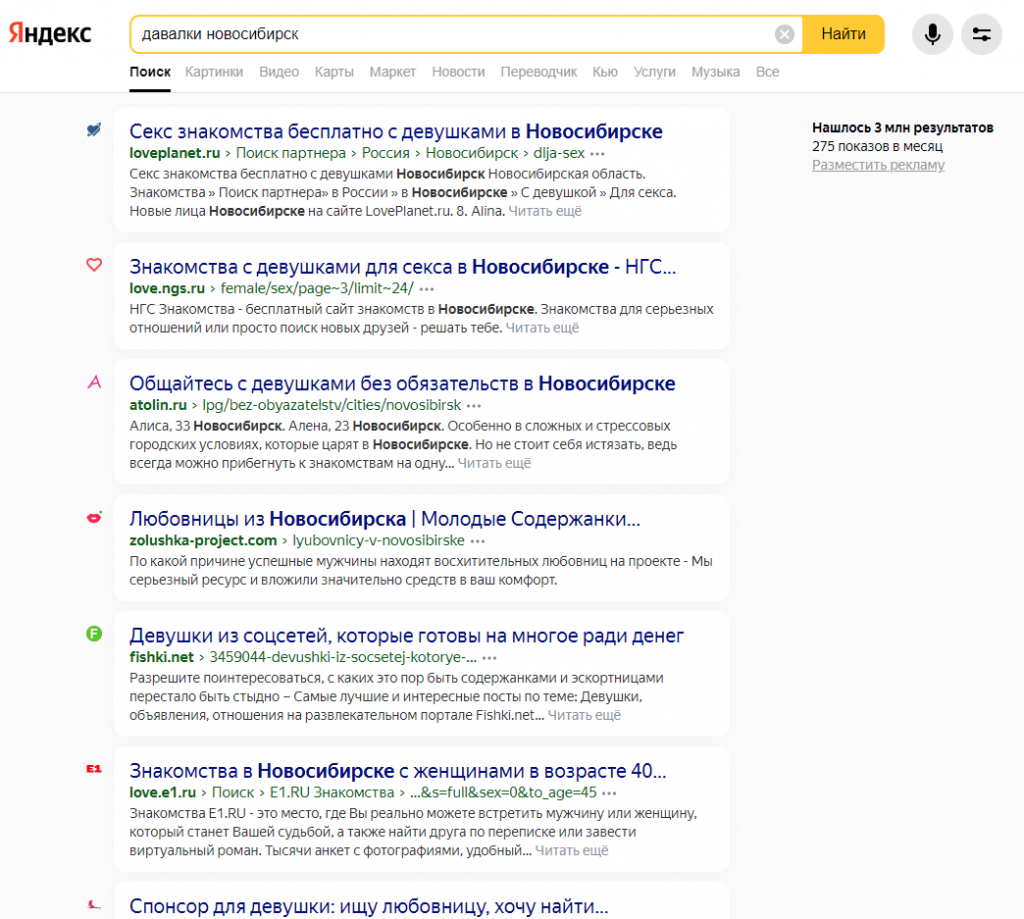Click the love.ngs.ru domain link

coord(167,289)
